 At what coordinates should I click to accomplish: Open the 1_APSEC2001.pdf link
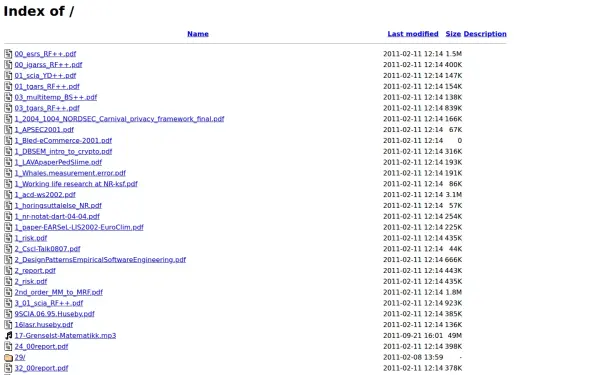click(44, 130)
